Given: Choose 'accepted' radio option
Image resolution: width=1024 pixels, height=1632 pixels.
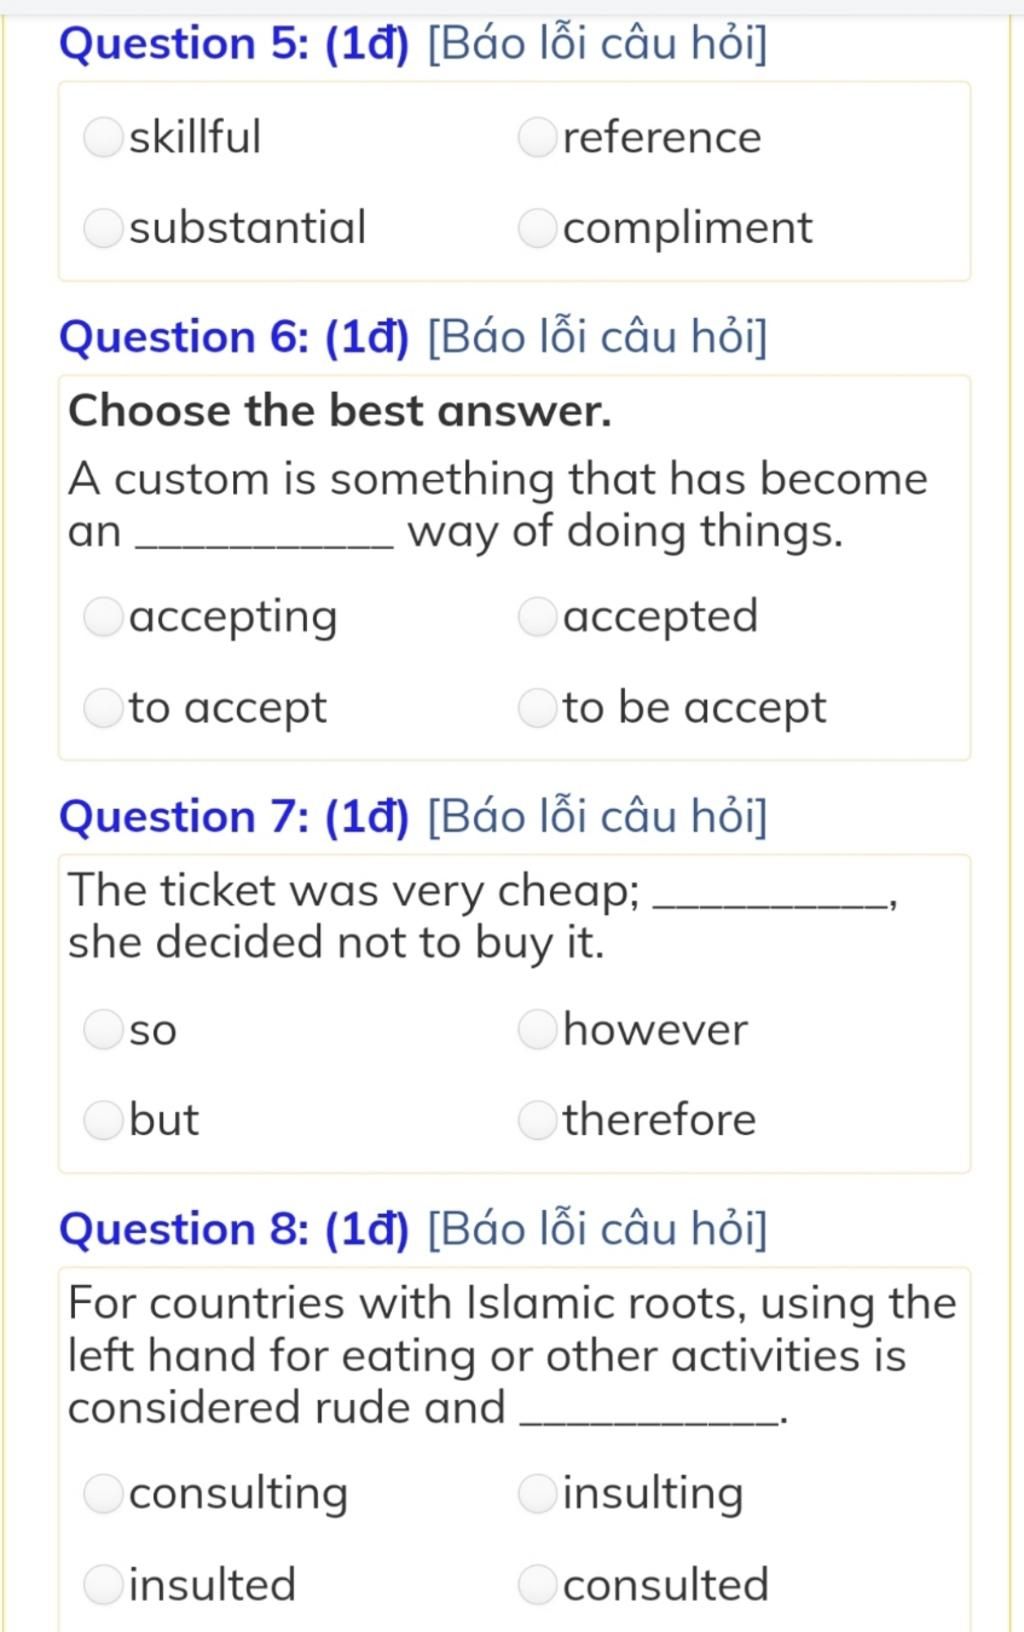Looking at the screenshot, I should (x=537, y=617).
